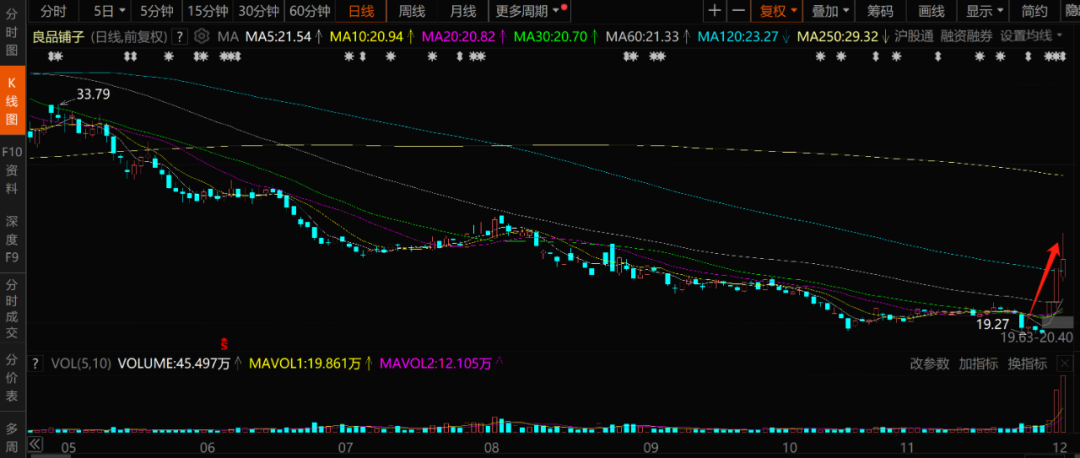The width and height of the screenshot is (1080, 458).
Task: Click MAVOL1:19.861万 value
Action: coord(305,364)
